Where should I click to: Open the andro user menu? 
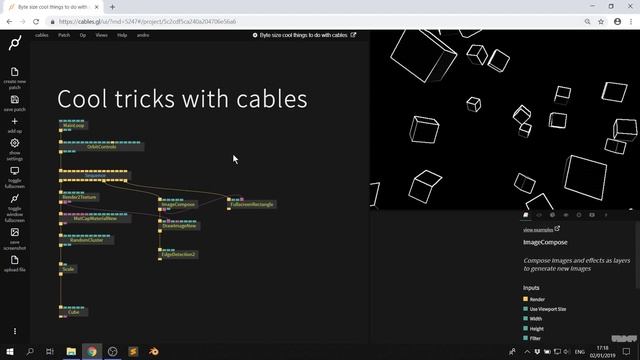pyautogui.click(x=143, y=35)
